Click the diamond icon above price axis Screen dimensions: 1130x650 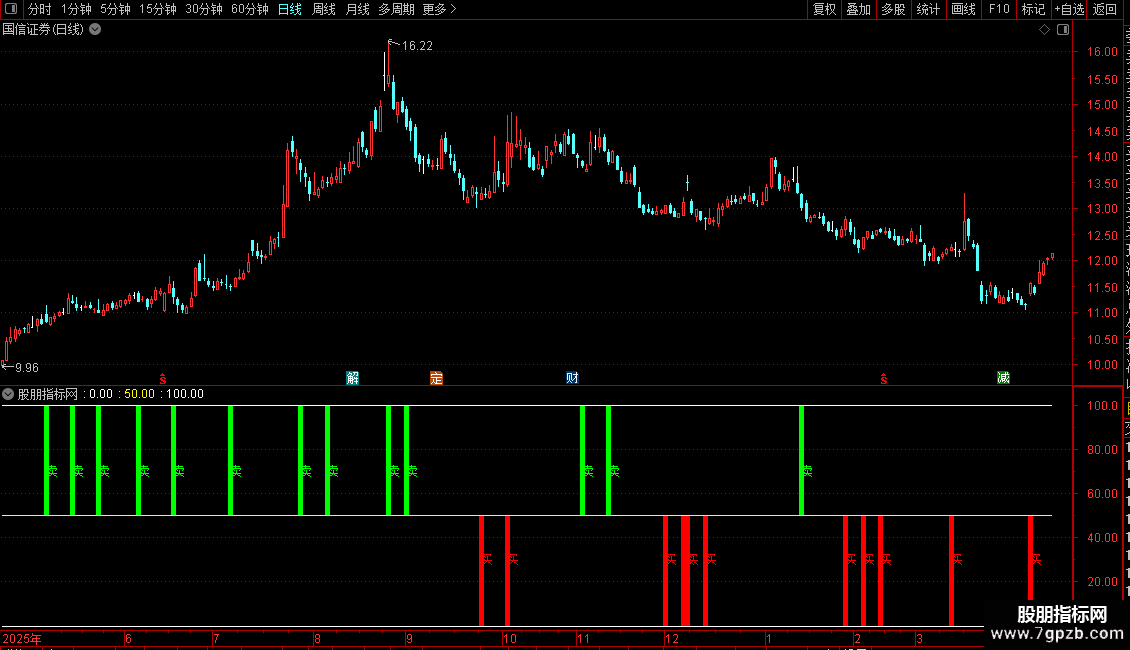coord(1044,30)
